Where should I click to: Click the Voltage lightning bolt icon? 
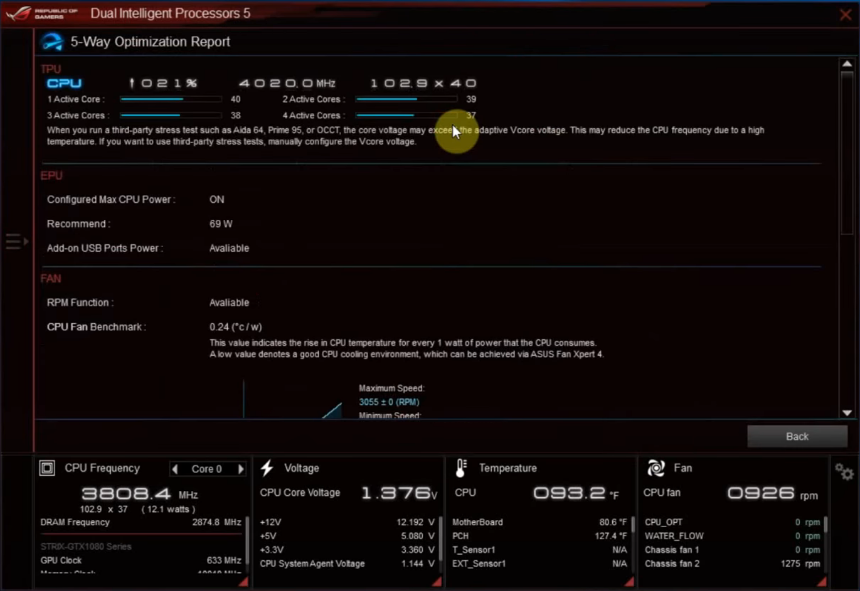267,468
